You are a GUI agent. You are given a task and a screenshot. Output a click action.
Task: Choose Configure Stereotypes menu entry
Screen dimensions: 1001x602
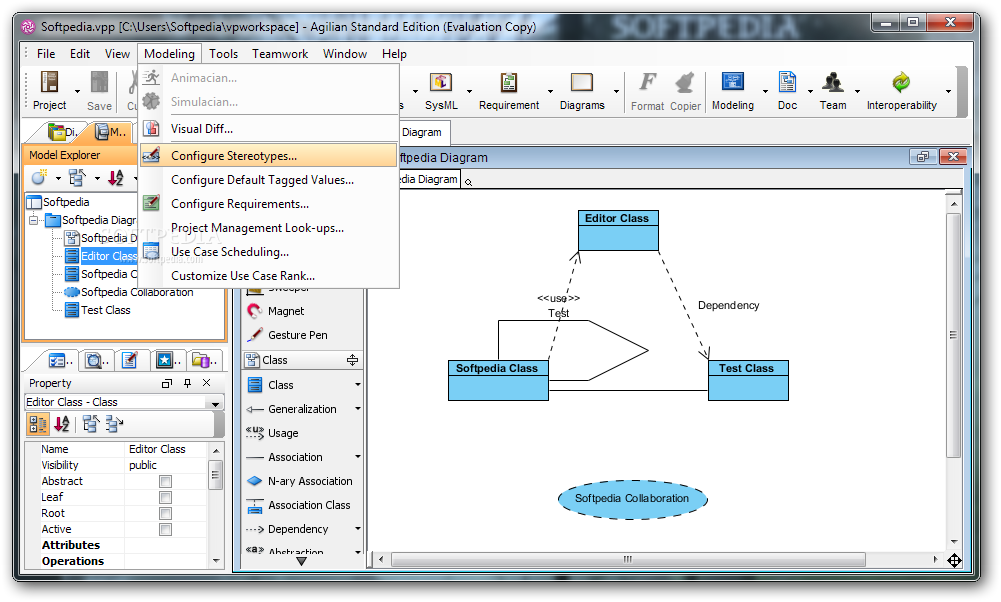[x=269, y=156]
